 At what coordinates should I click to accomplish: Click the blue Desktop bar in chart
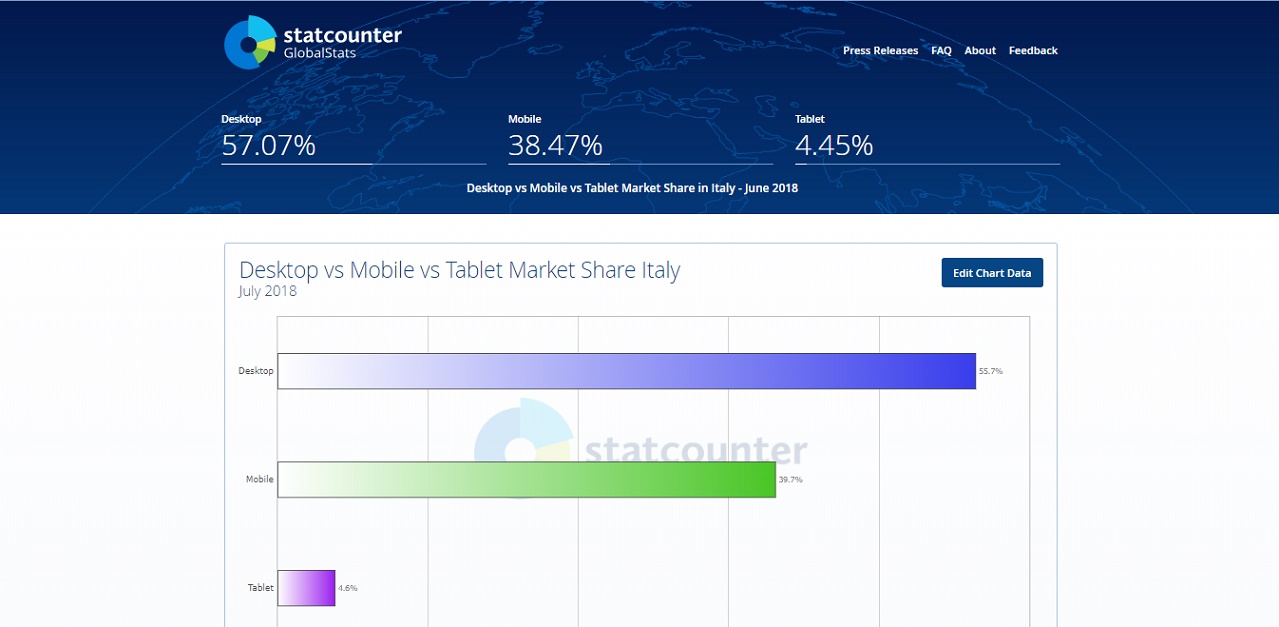(626, 371)
